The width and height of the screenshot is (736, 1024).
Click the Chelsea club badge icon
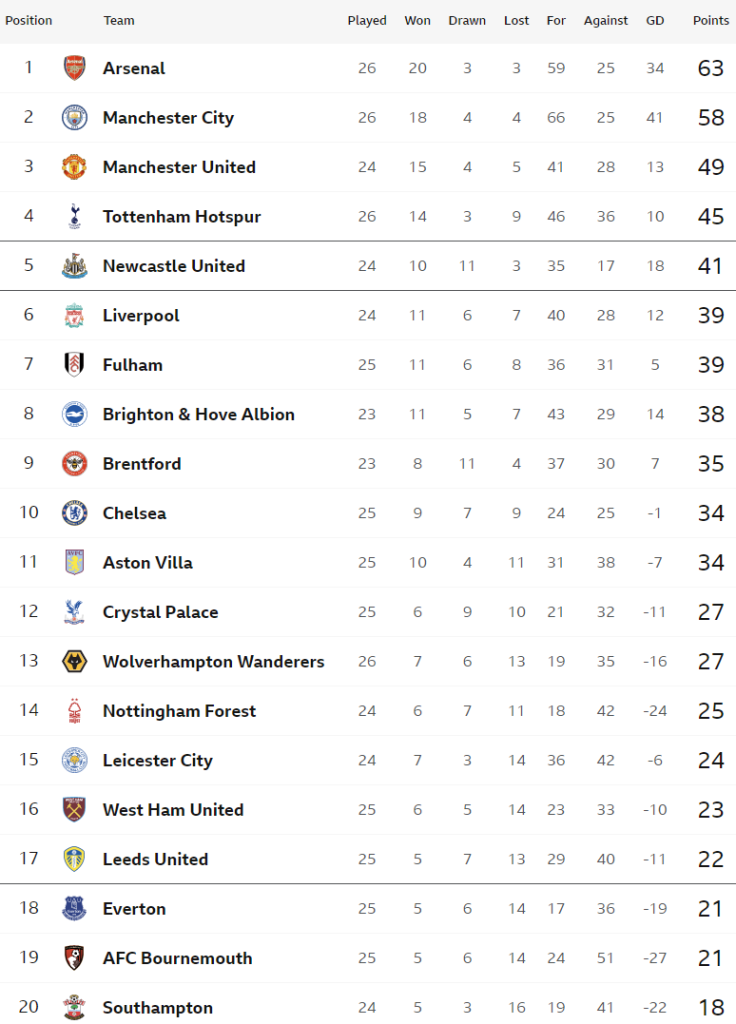pos(75,513)
